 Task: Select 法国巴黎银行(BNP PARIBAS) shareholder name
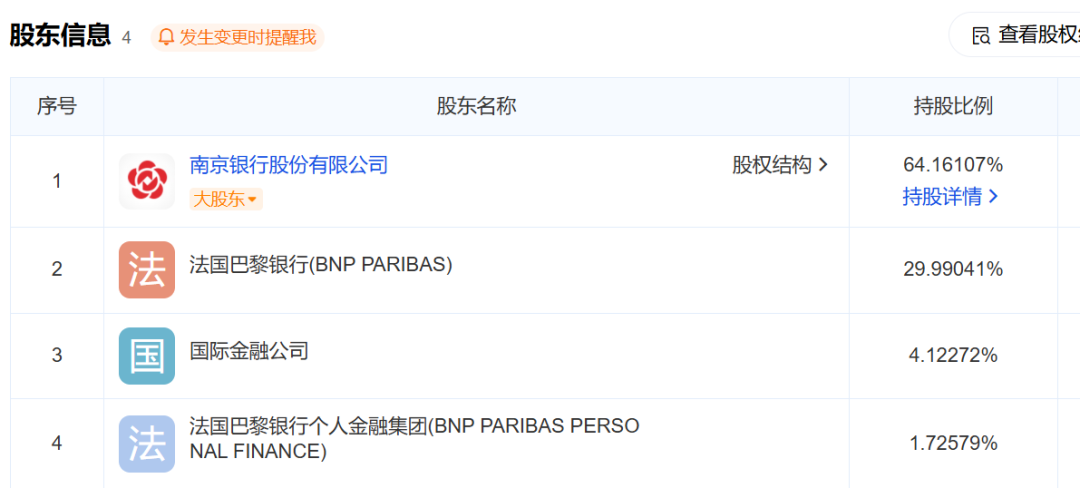[x=321, y=265]
